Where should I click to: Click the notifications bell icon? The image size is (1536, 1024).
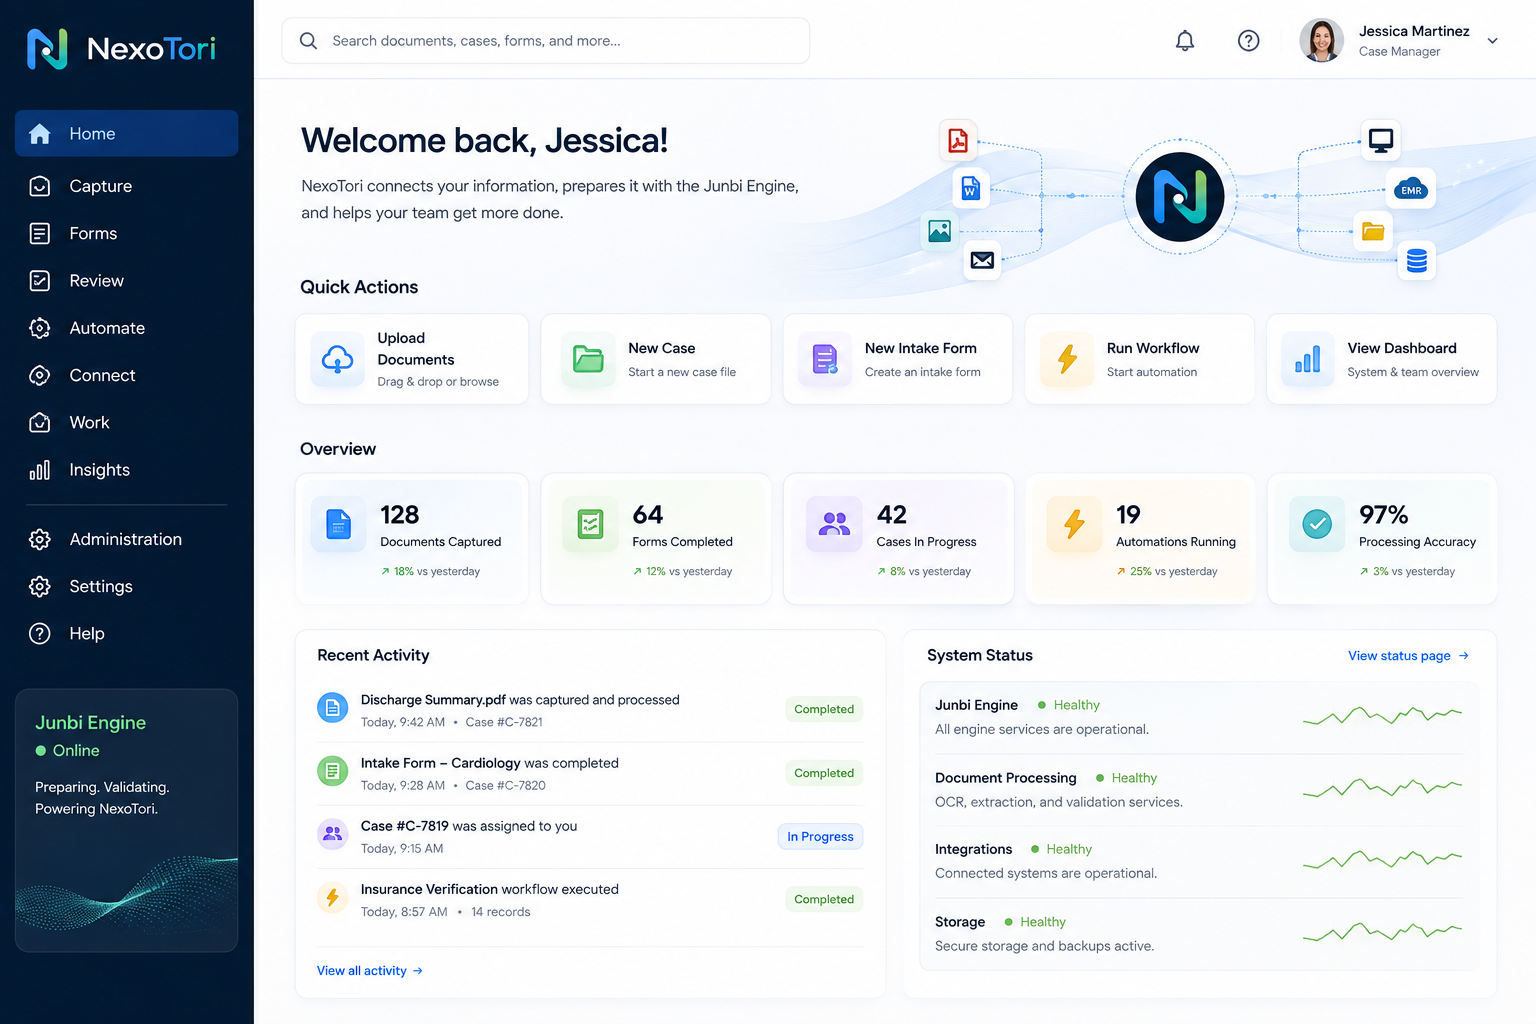[x=1185, y=41]
